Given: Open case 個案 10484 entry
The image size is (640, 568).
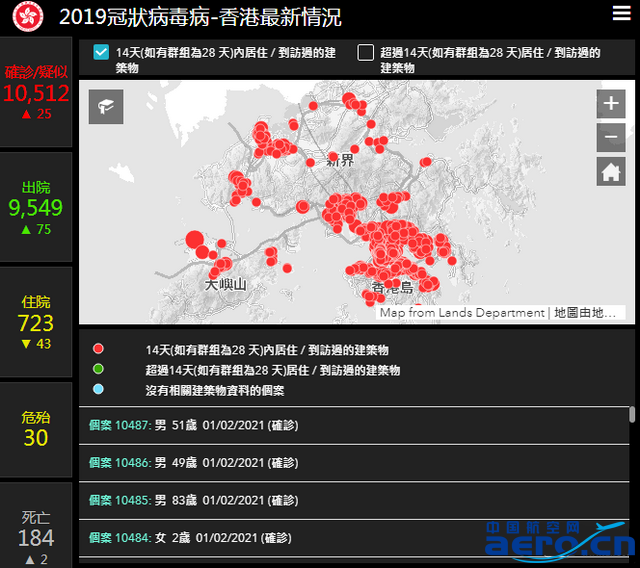Looking at the screenshot, I should [x=354, y=538].
